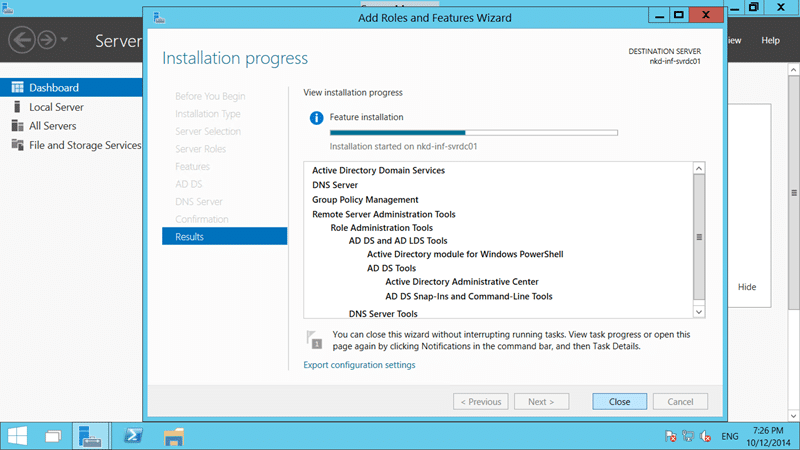The width and height of the screenshot is (800, 450).
Task: Open the taskbar icon beside the Start button
Action: pyautogui.click(x=53, y=436)
